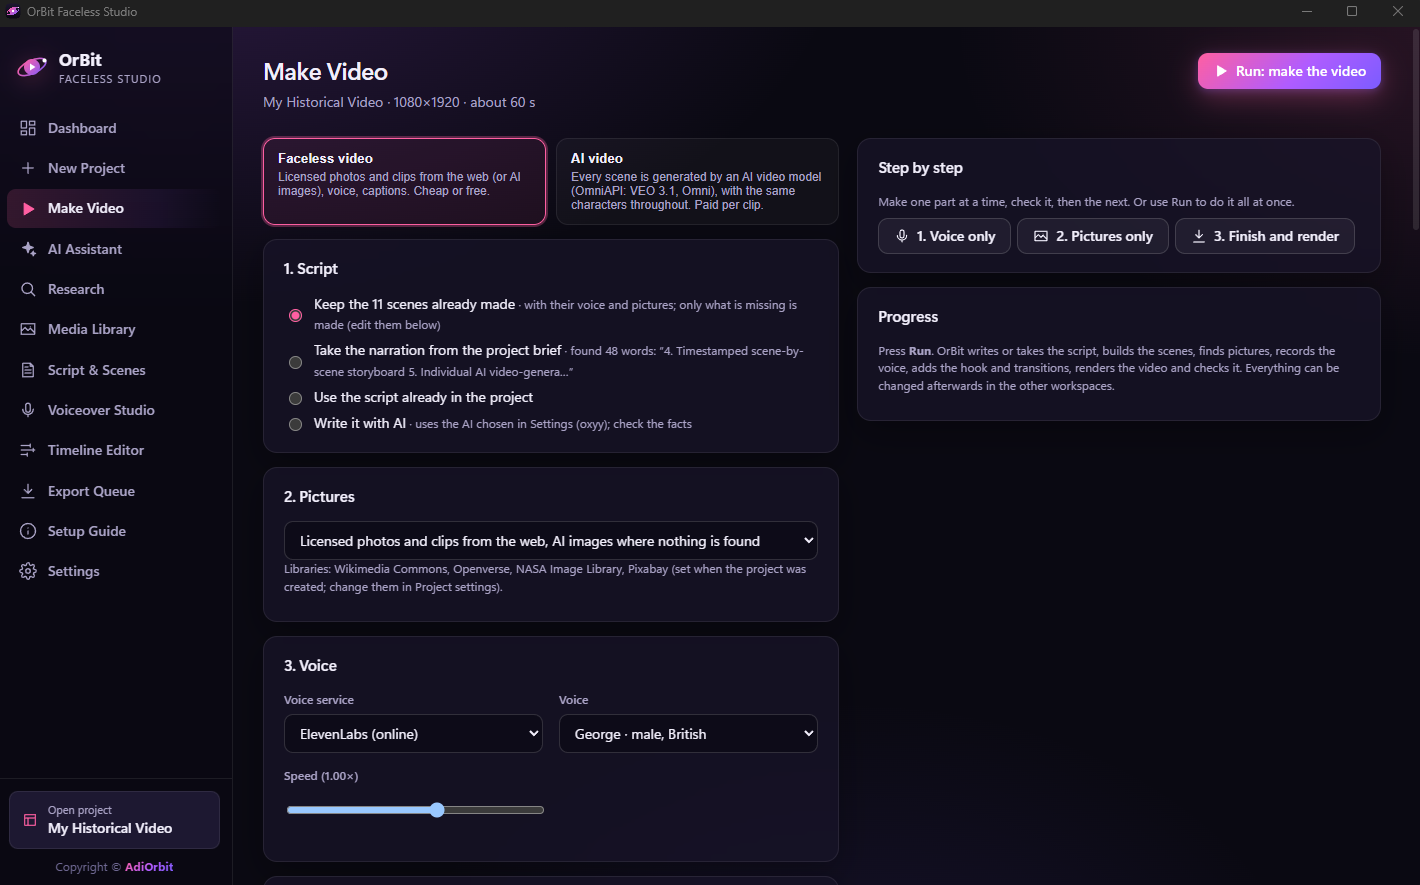This screenshot has width=1420, height=885.
Task: Go to New Project
Action: pos(116,168)
